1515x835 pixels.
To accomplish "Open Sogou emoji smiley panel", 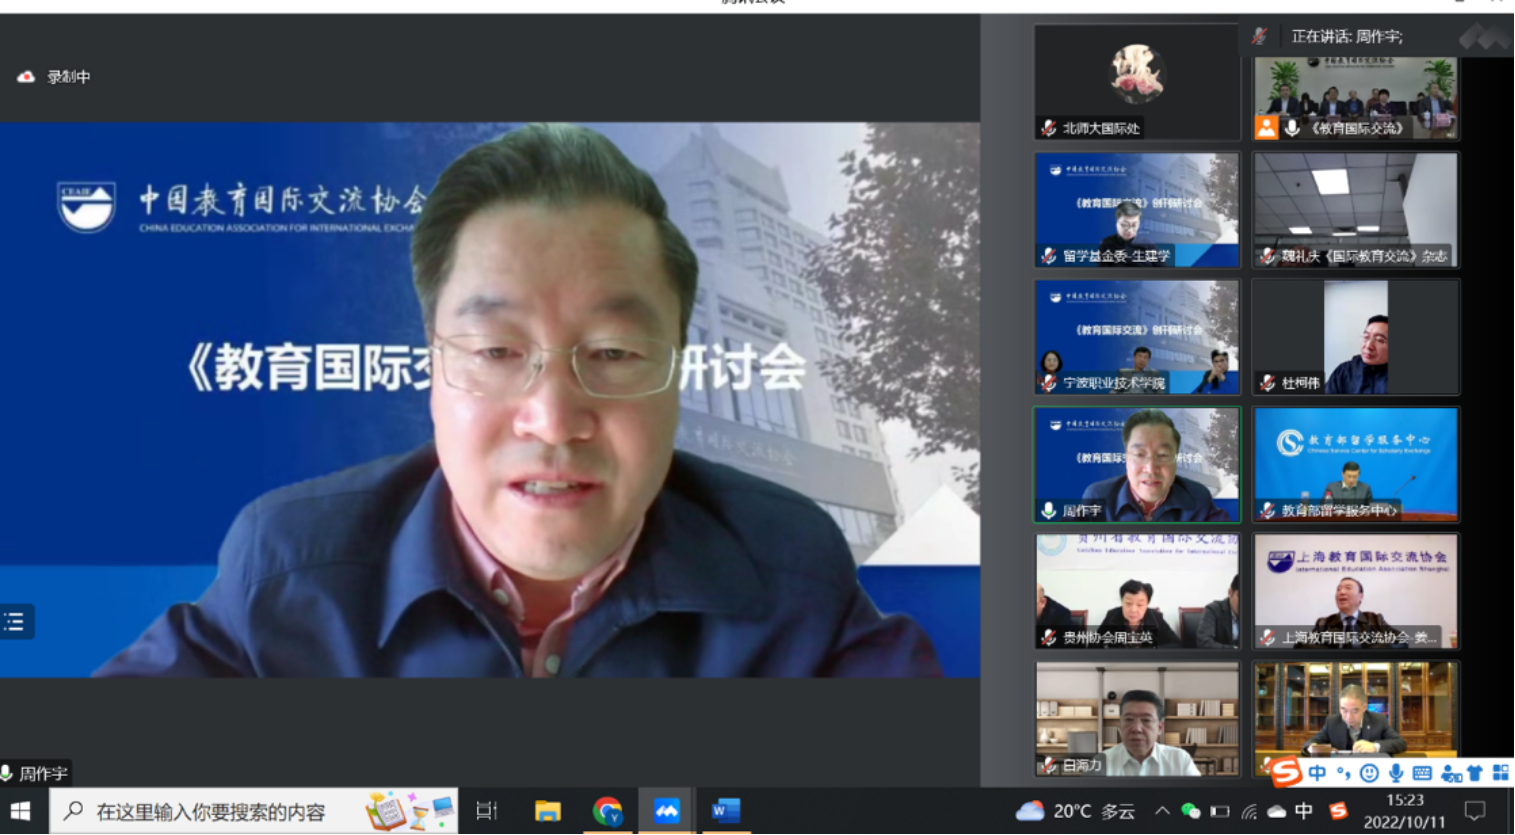I will coord(1369,773).
